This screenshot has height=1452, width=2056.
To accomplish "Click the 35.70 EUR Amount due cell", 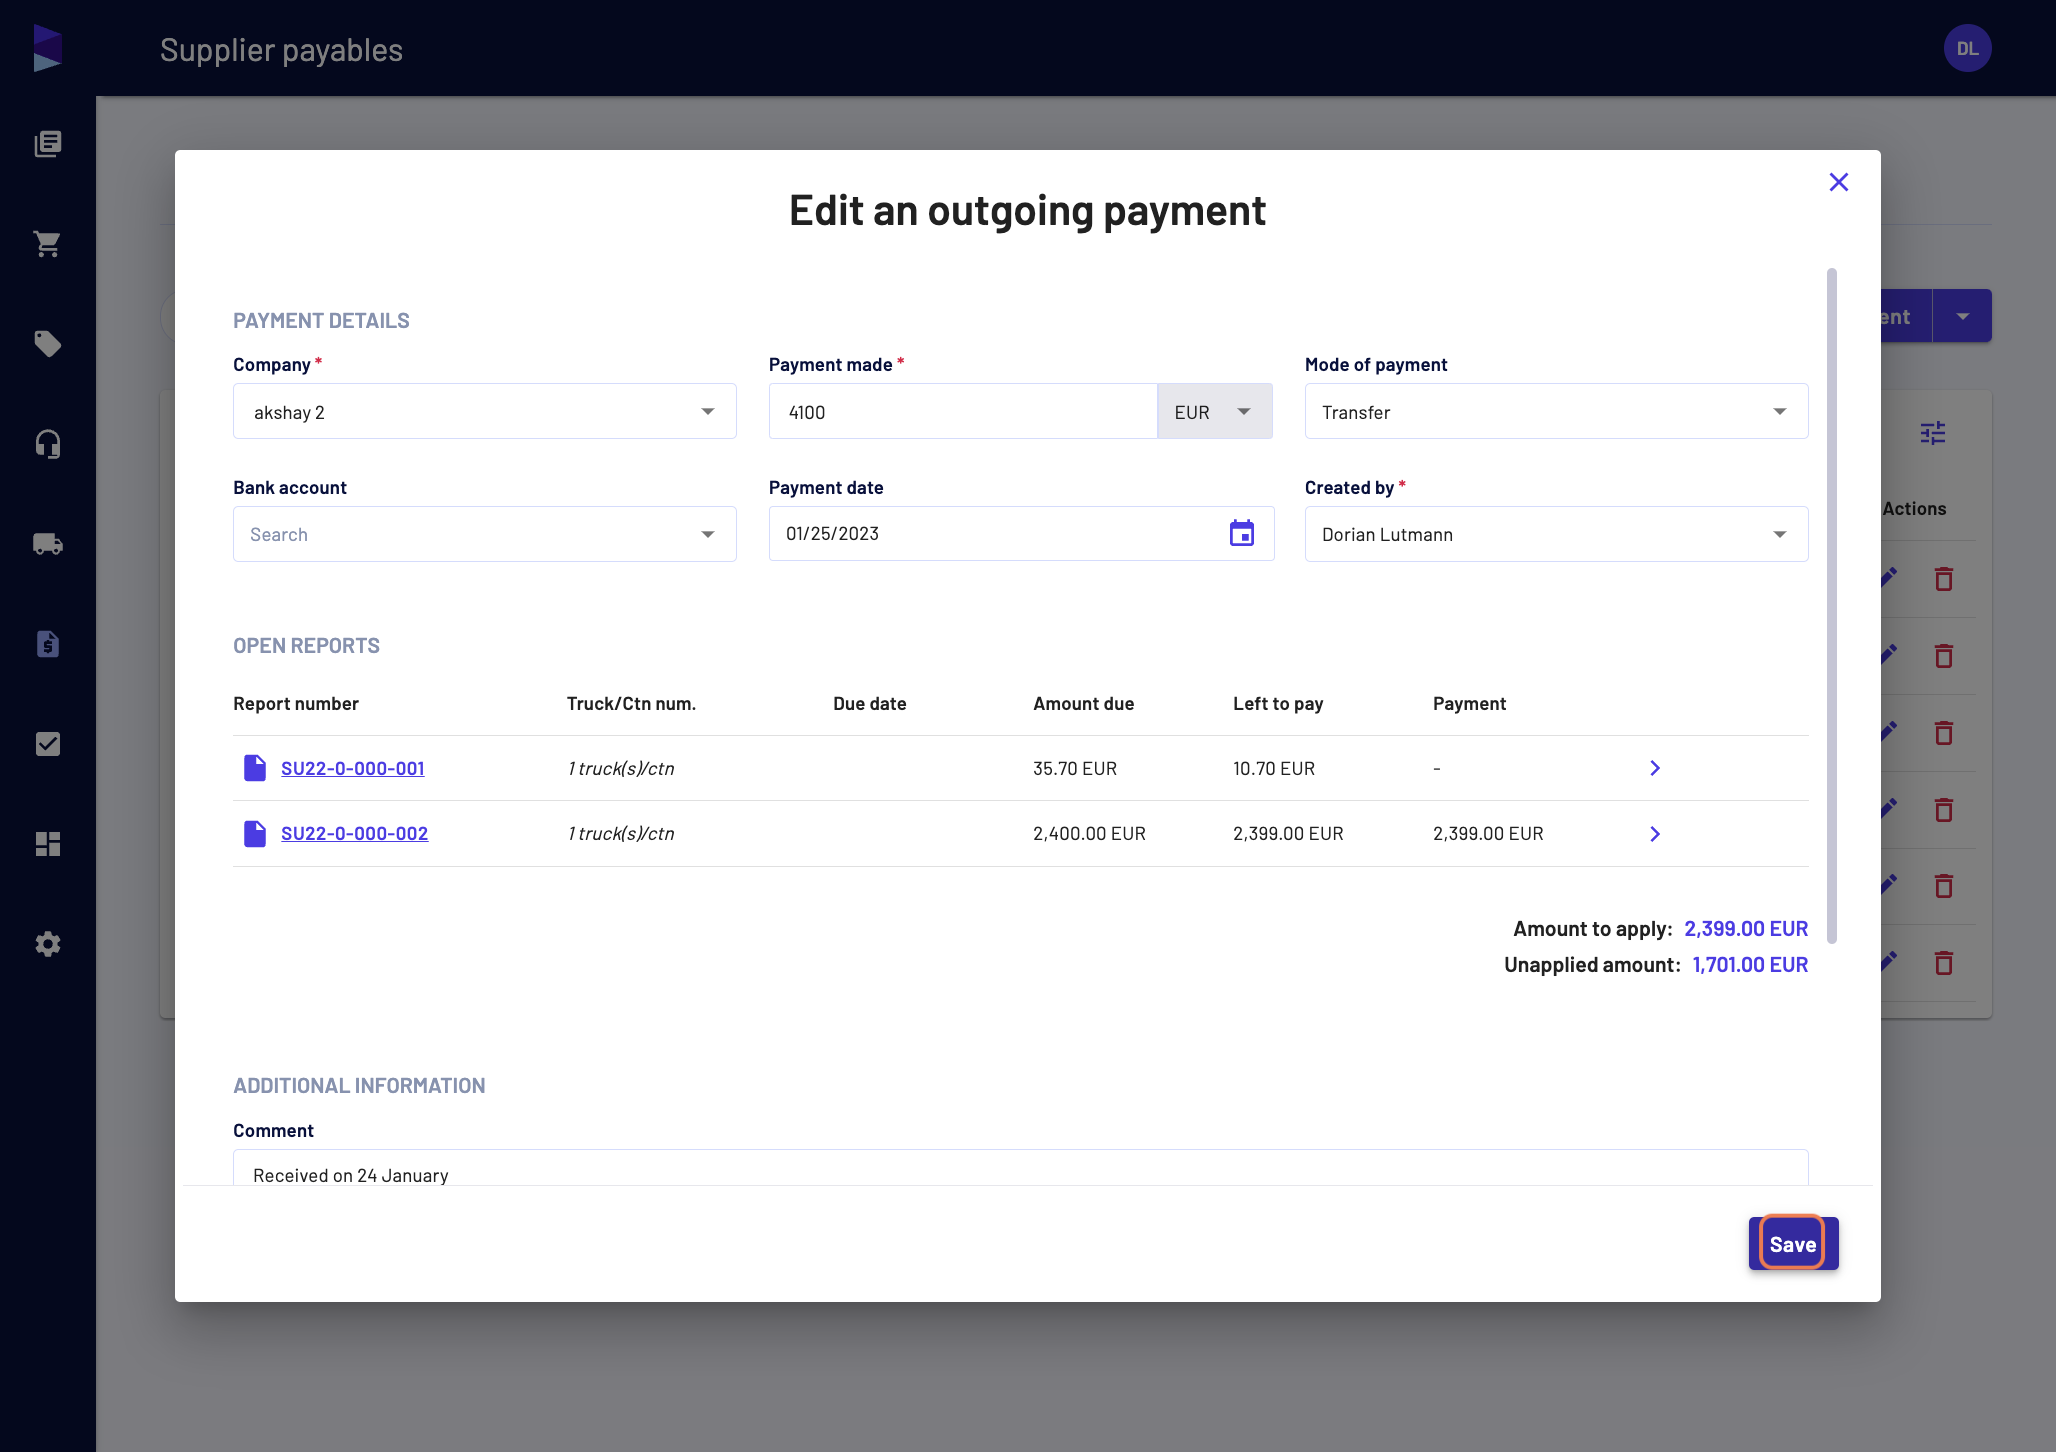I will pyautogui.click(x=1075, y=768).
